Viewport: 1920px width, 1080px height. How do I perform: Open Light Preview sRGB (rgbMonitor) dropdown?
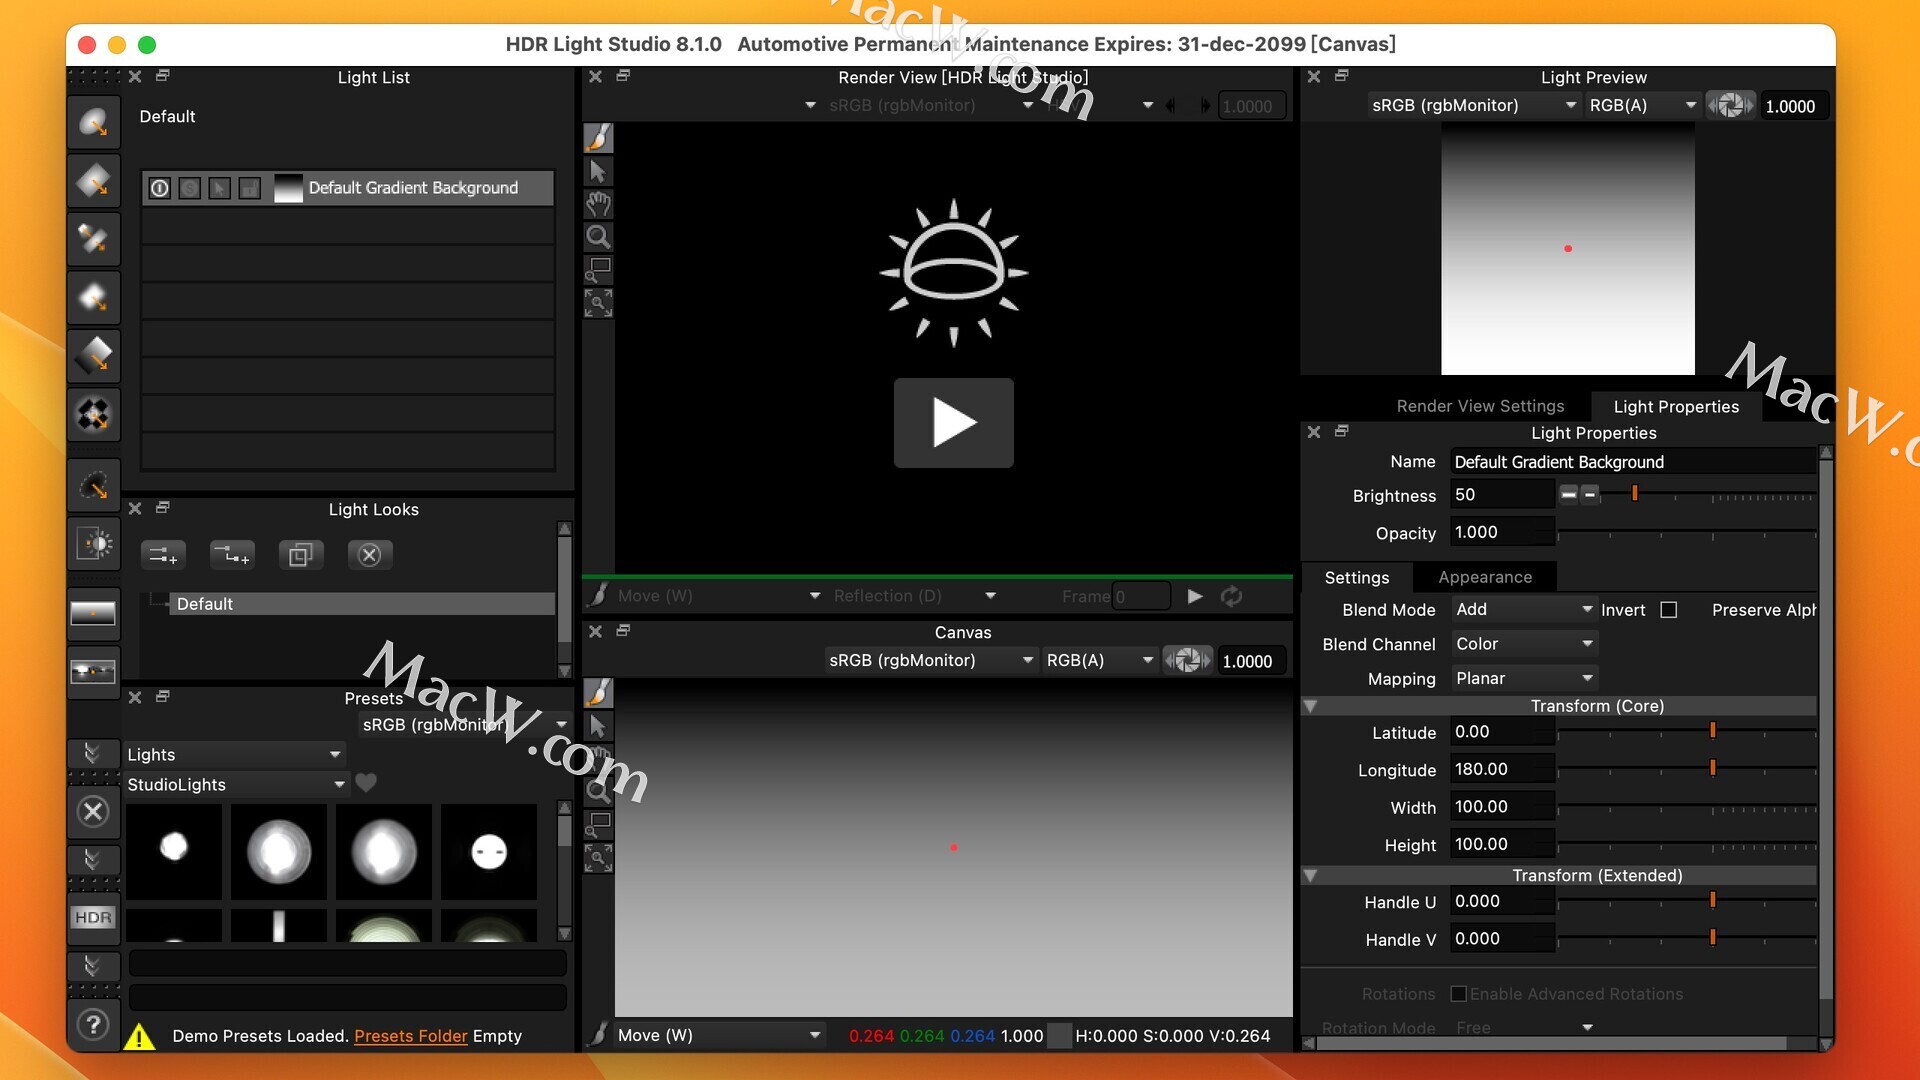pos(1473,105)
